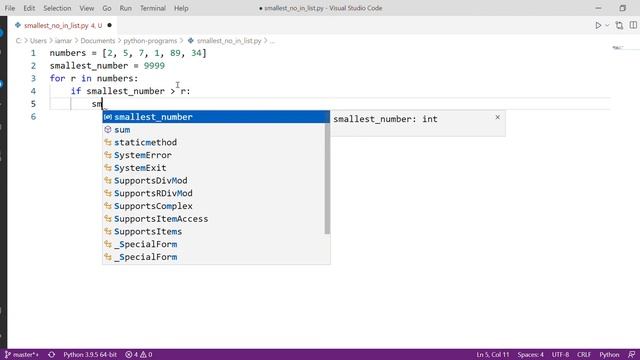The width and height of the screenshot is (640, 360).
Task: Click the 'for r in numbers:' line
Action: [94, 78]
